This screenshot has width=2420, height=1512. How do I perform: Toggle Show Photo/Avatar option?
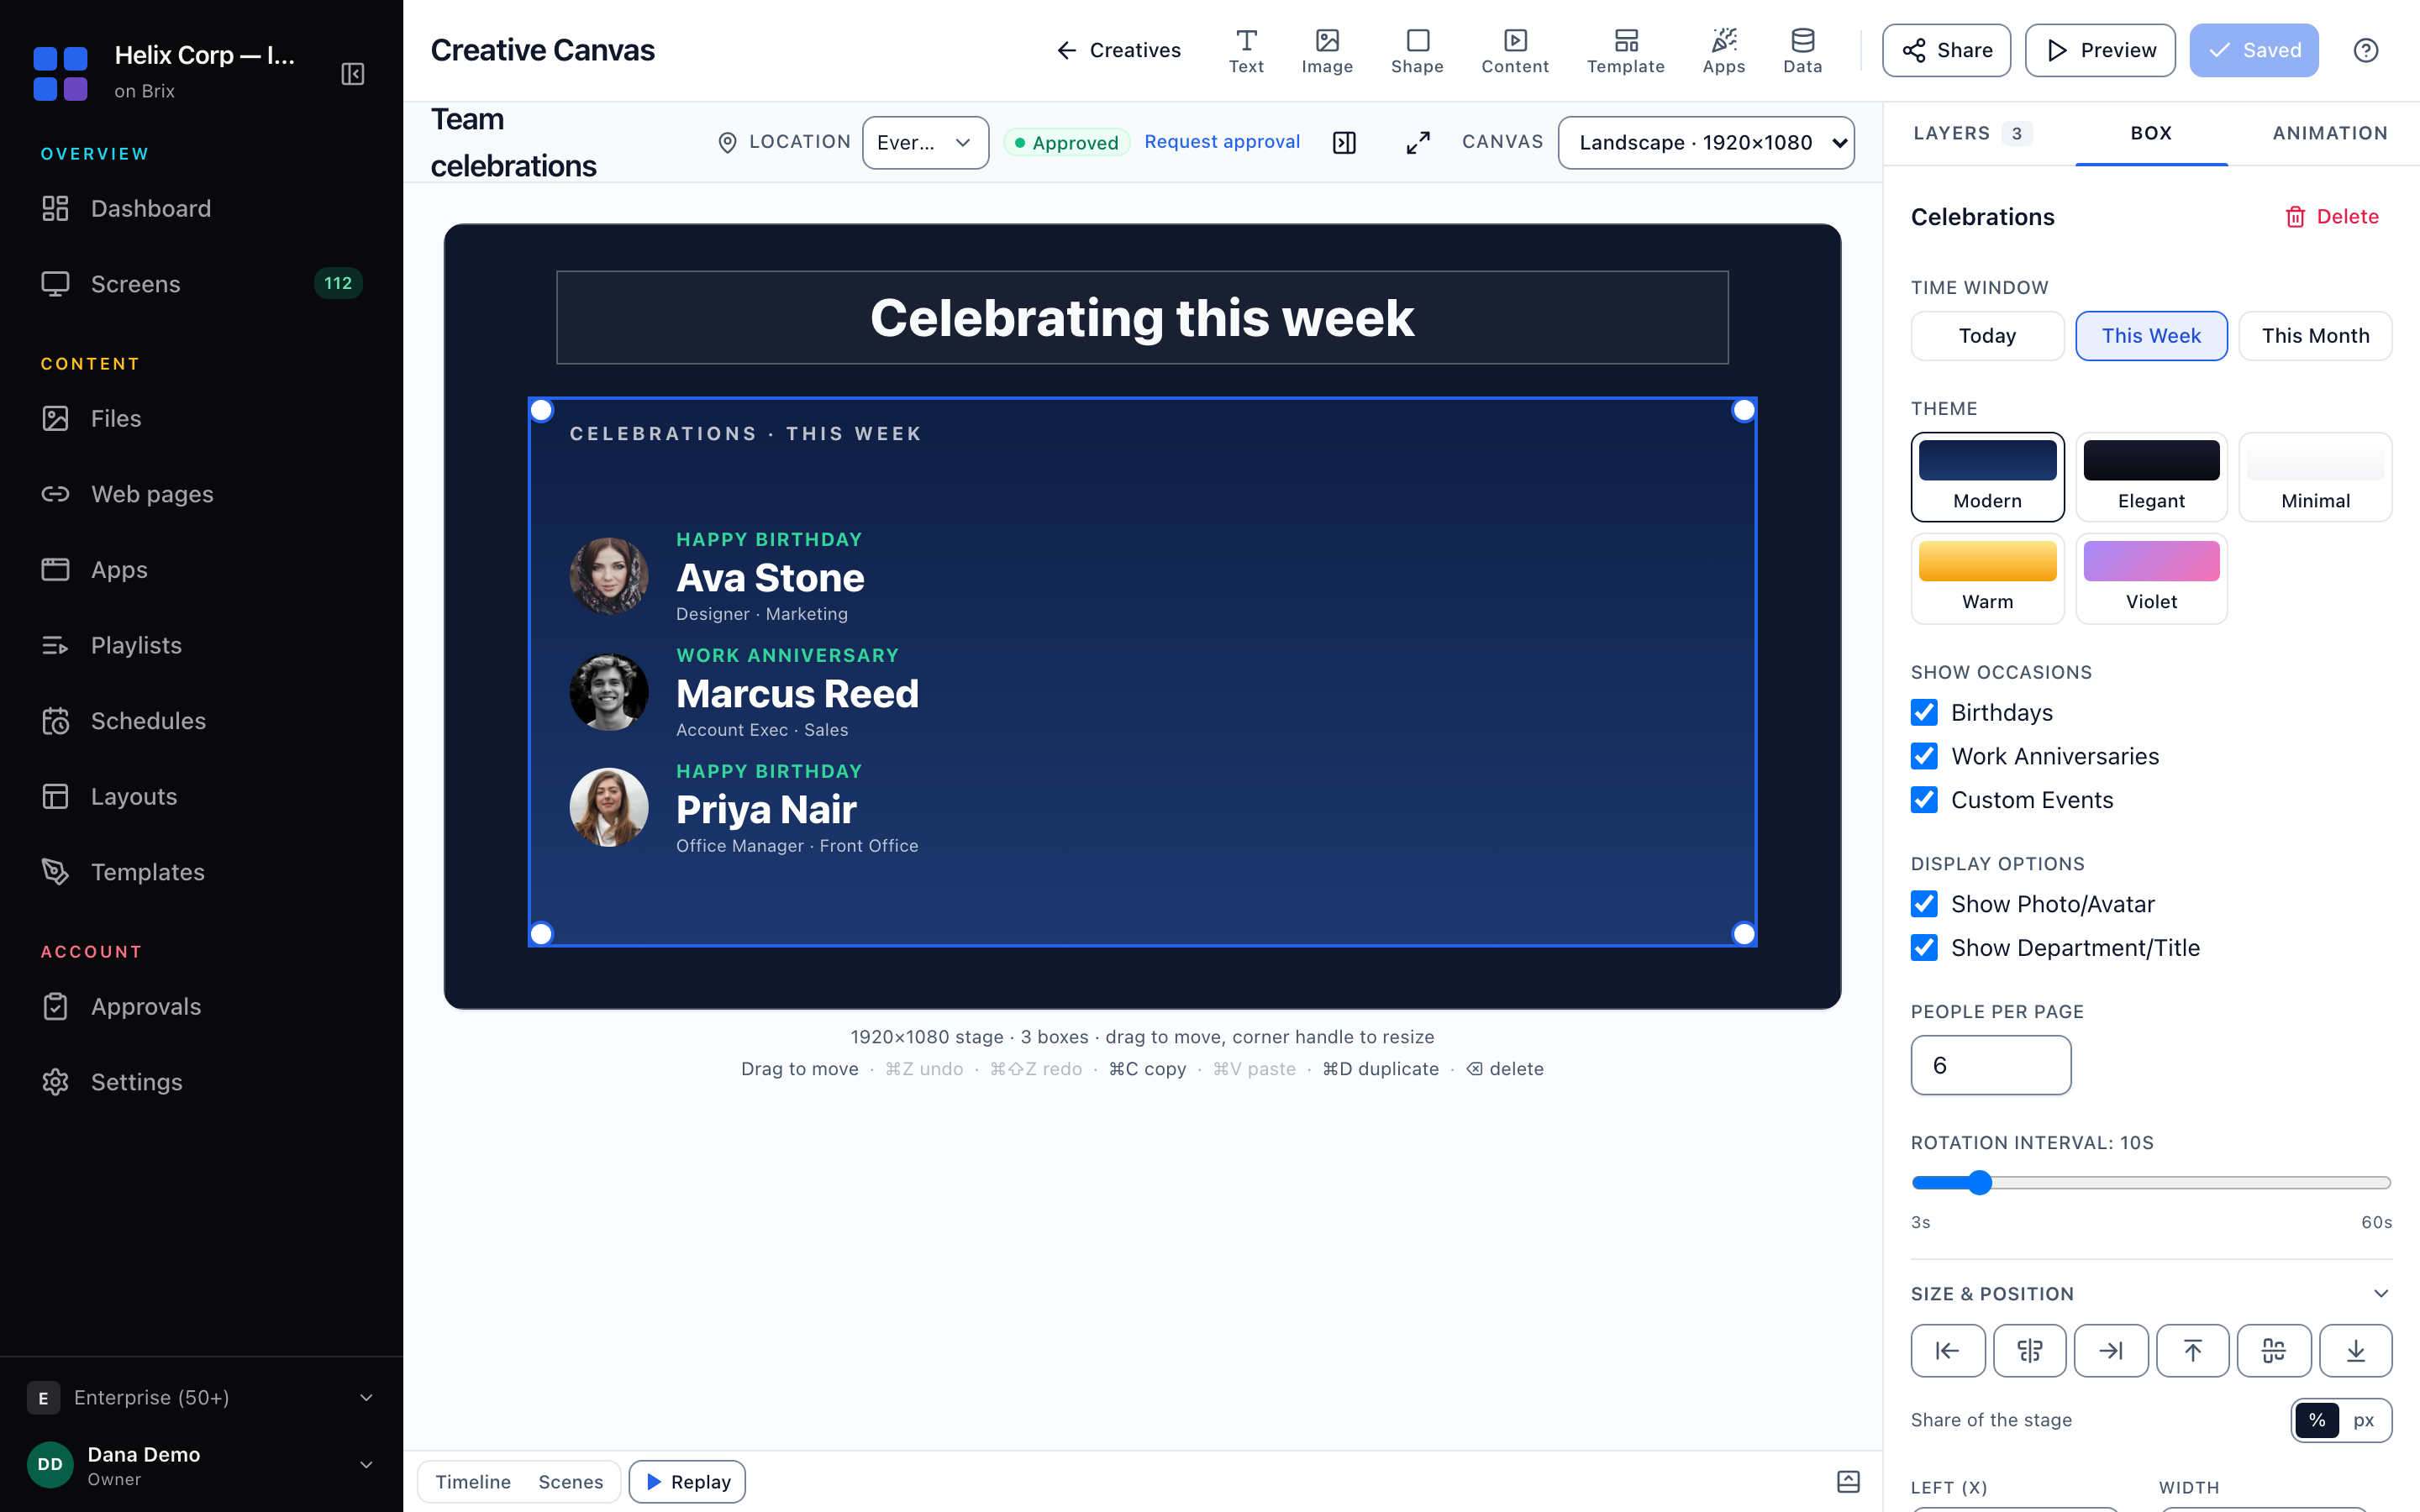tap(1924, 904)
